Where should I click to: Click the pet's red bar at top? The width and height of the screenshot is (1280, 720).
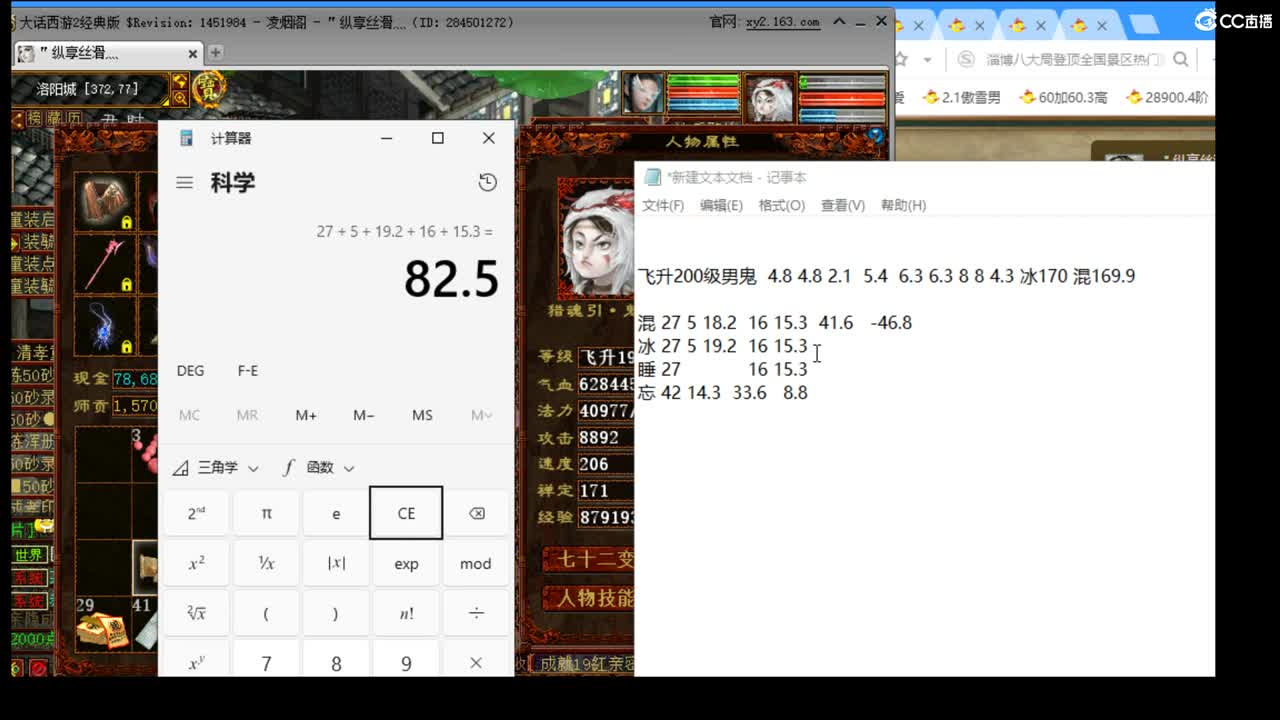coord(842,99)
